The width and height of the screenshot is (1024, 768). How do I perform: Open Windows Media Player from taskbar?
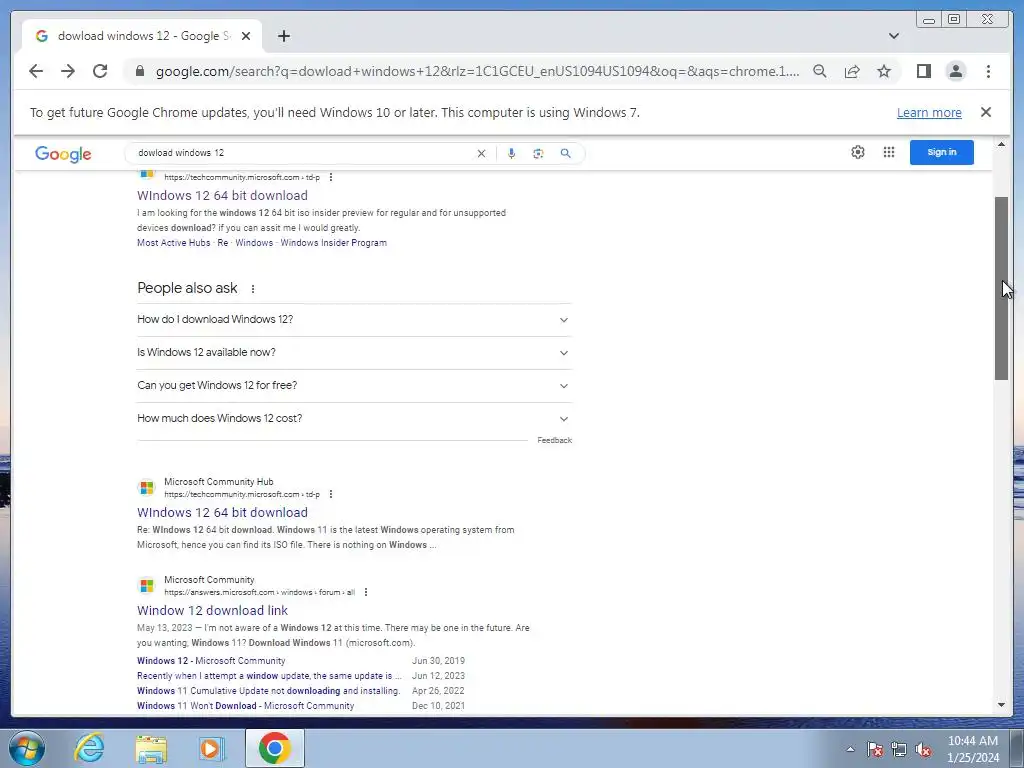click(211, 748)
